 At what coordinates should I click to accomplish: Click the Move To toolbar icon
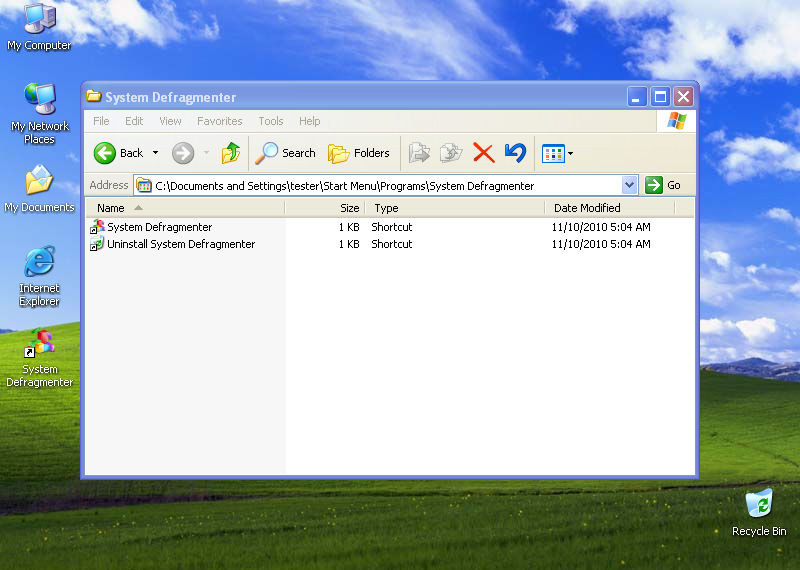[x=419, y=153]
